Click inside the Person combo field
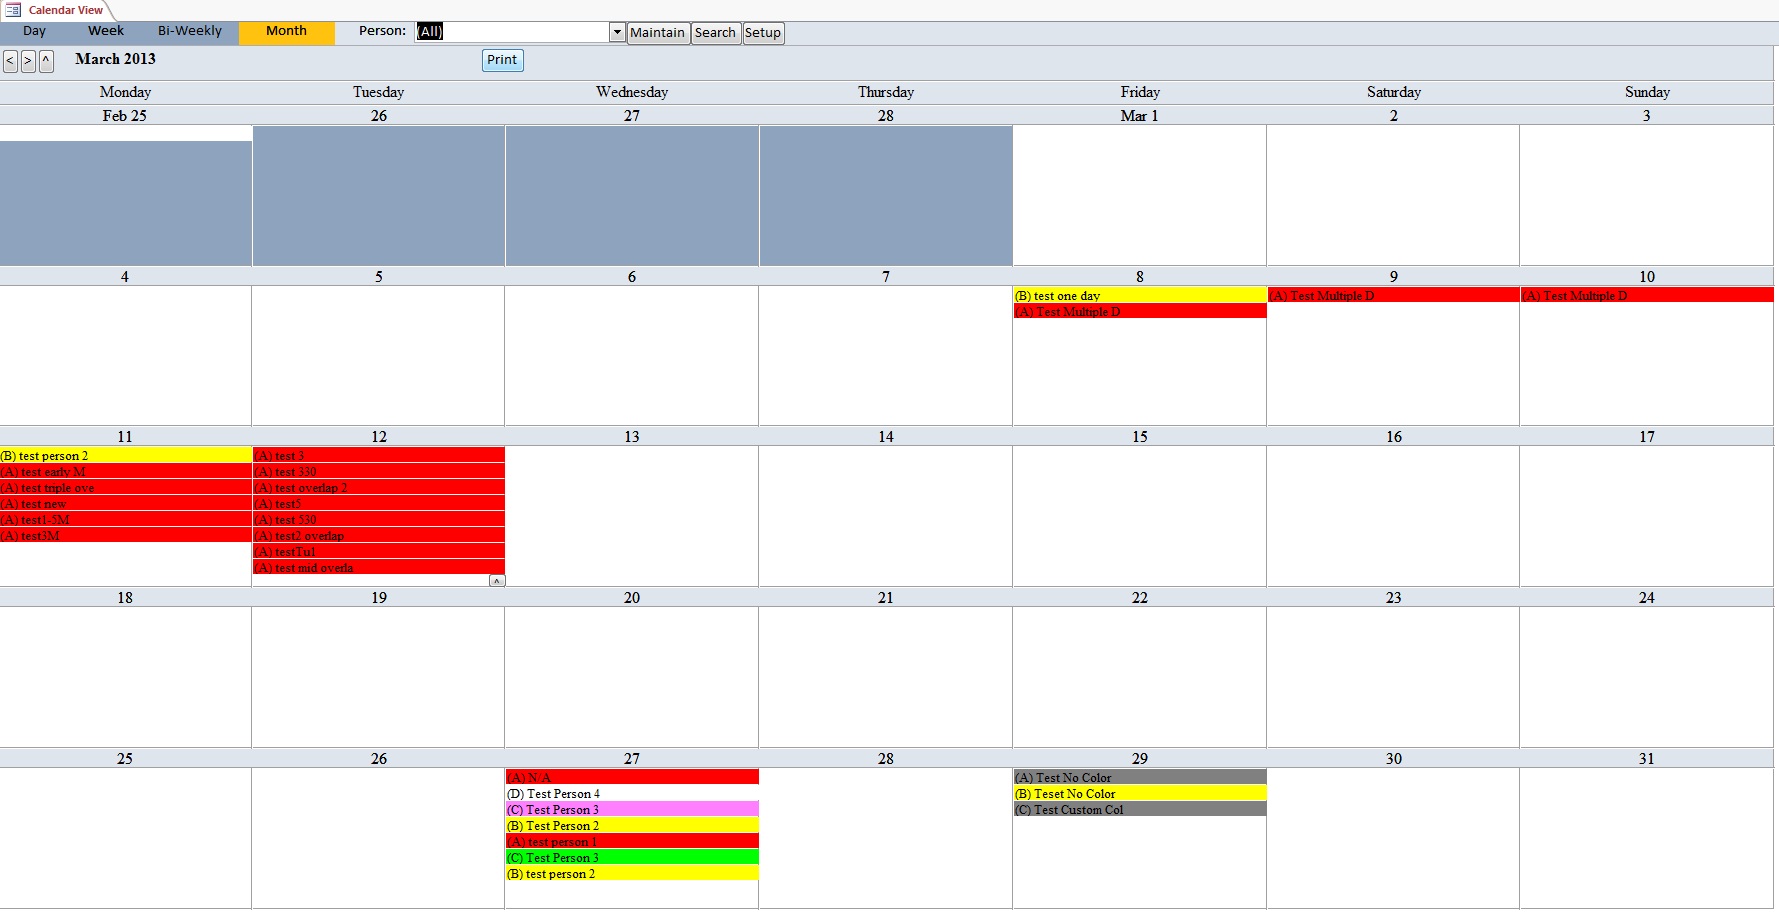The width and height of the screenshot is (1779, 915). coord(510,31)
